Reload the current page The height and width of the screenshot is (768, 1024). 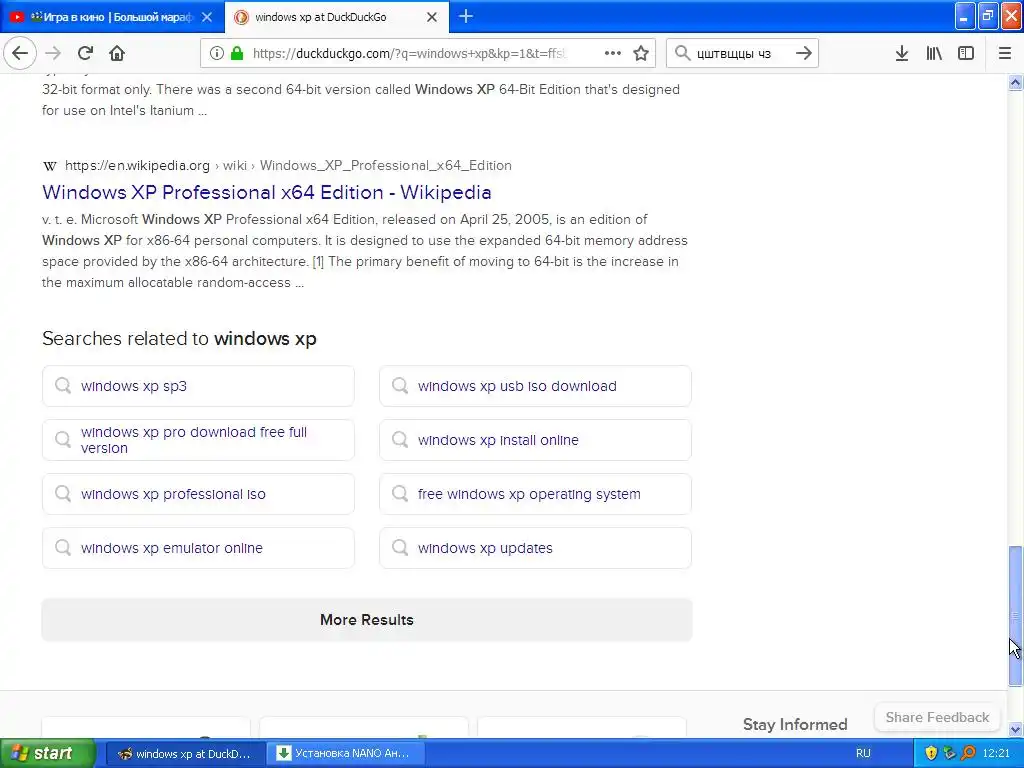point(86,54)
